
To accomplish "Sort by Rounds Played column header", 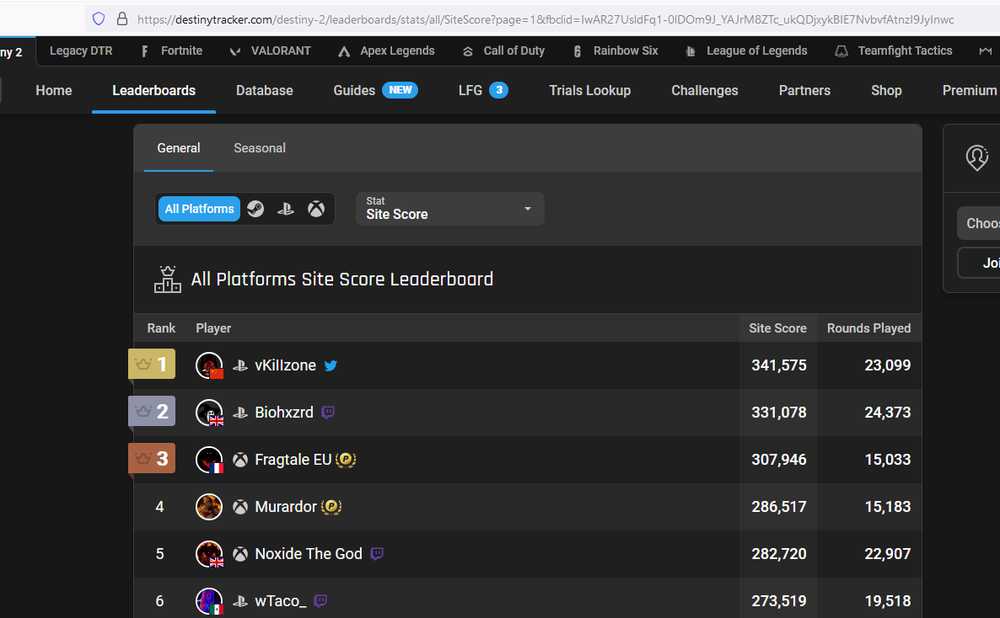I will [868, 328].
